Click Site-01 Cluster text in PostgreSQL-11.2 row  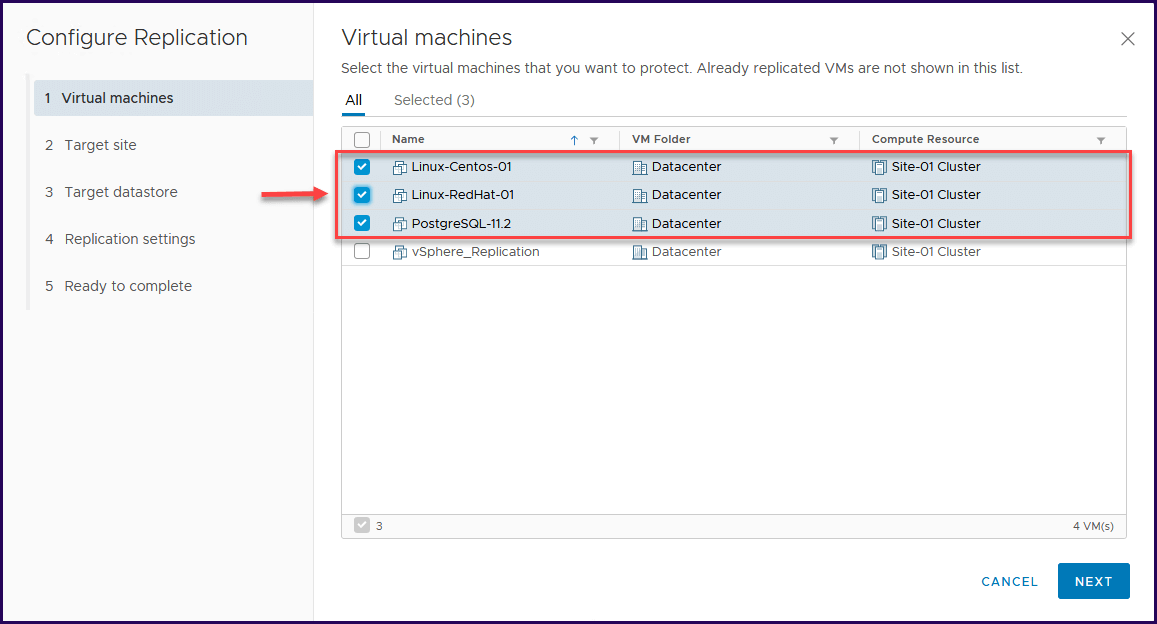point(936,223)
